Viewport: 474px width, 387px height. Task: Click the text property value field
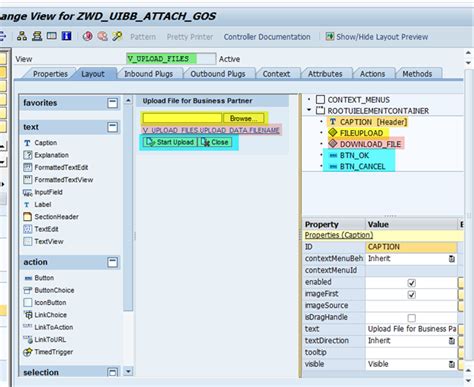click(x=411, y=329)
